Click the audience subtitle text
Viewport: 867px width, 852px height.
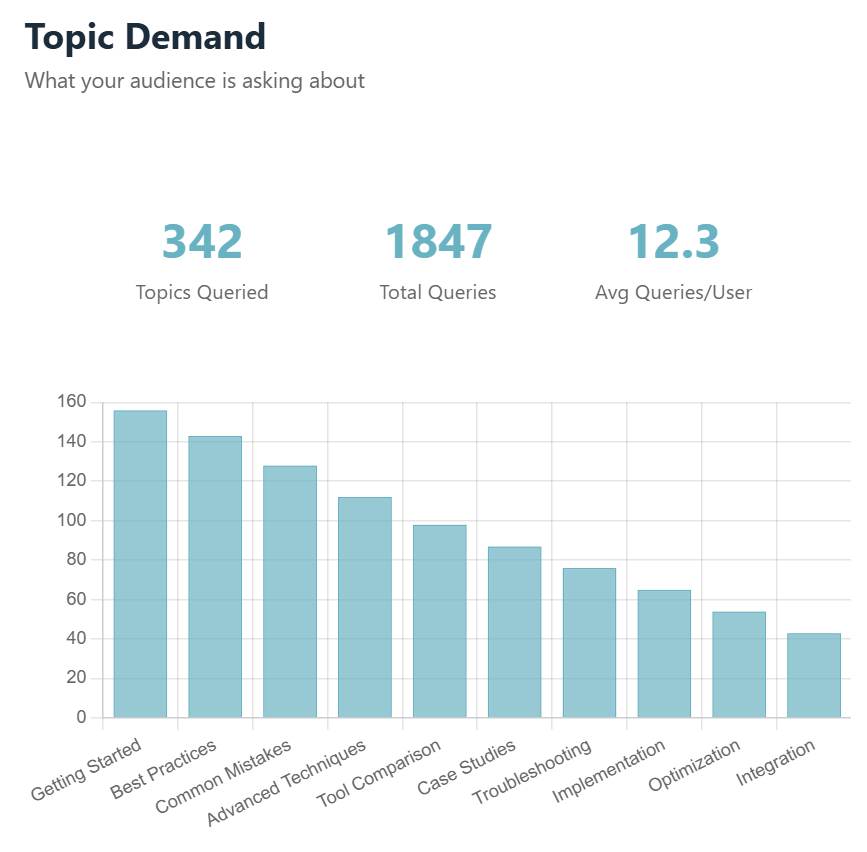tap(197, 81)
